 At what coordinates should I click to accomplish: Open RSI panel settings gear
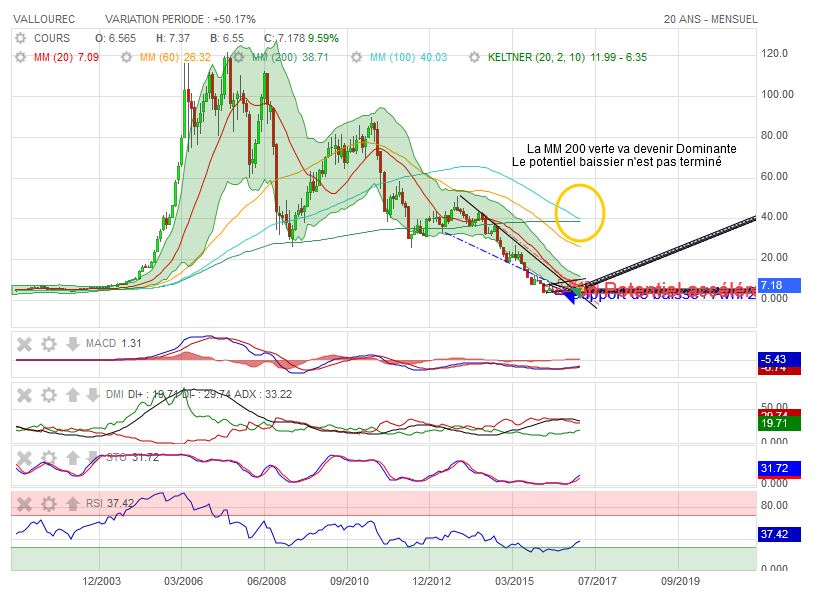coord(49,504)
